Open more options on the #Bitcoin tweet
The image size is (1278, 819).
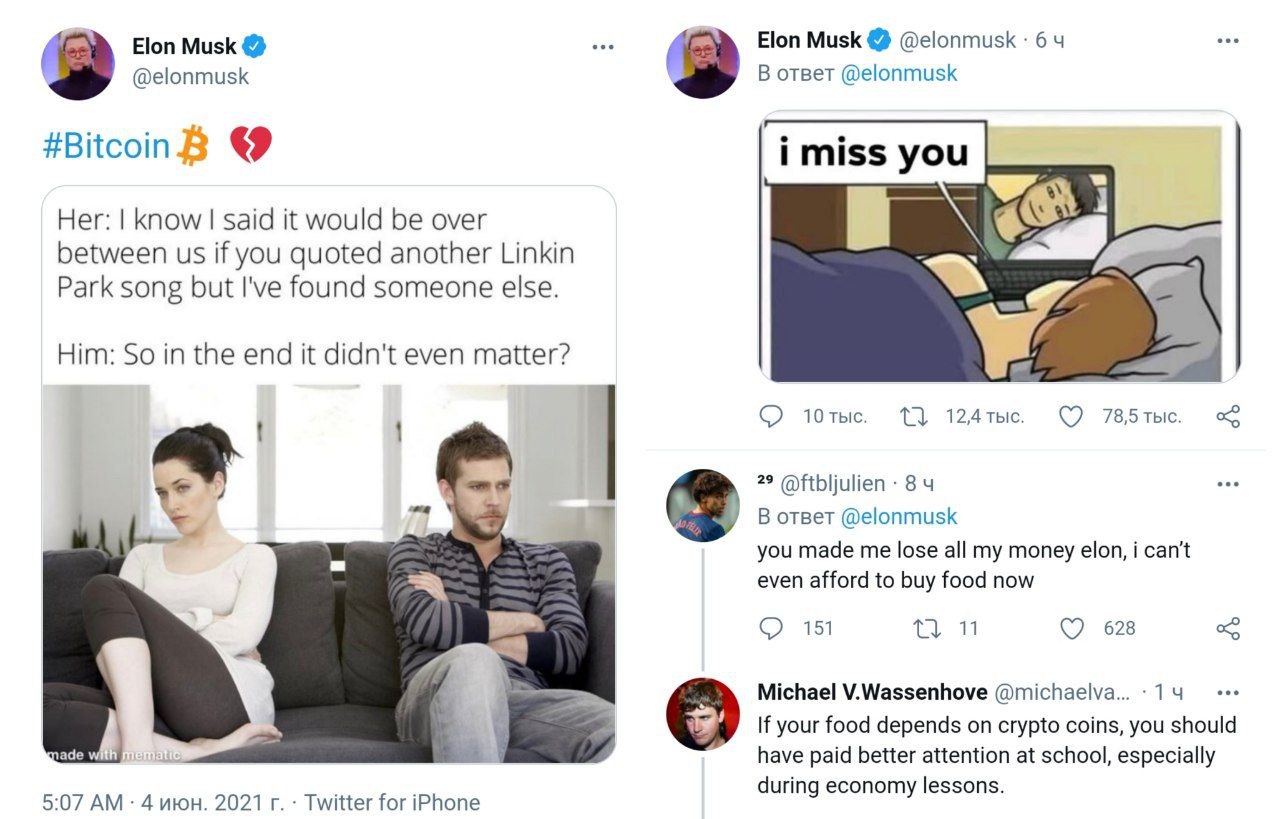point(602,47)
